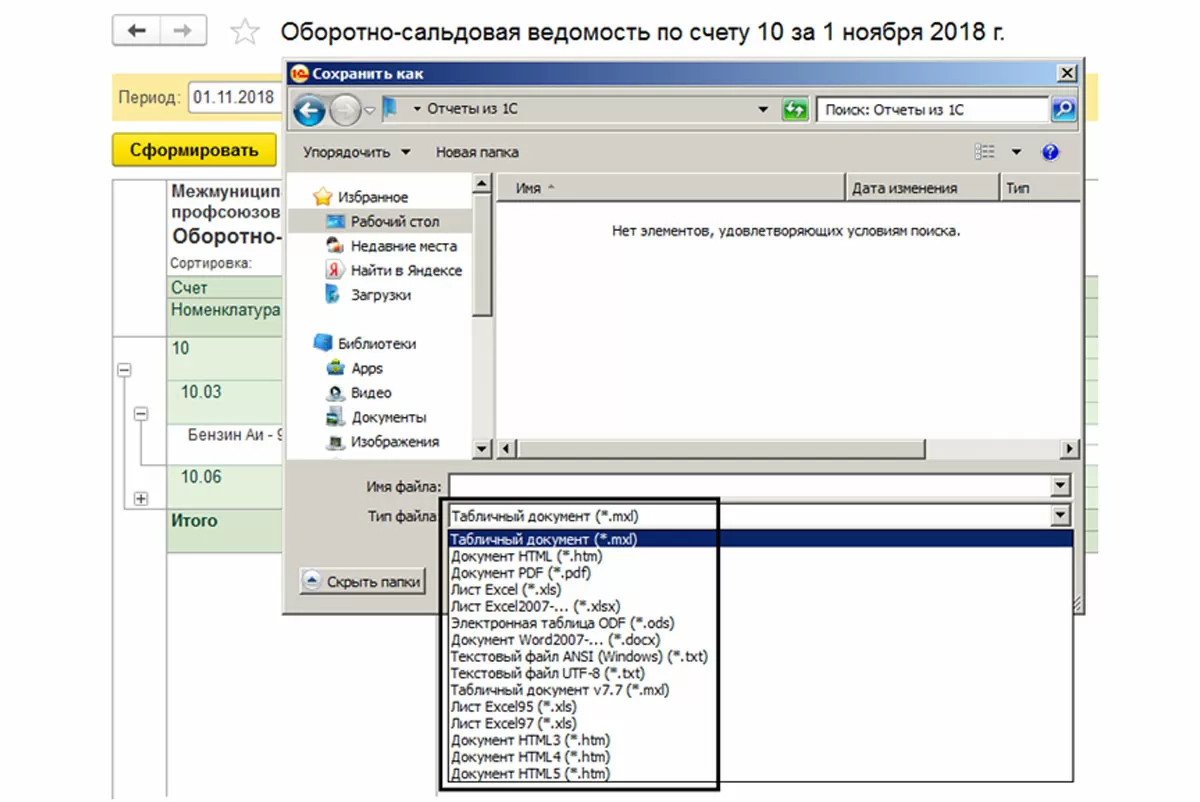Screen dimensions: 1200x802
Task: Click the Период date field 01.11.2018
Action: [x=234, y=98]
